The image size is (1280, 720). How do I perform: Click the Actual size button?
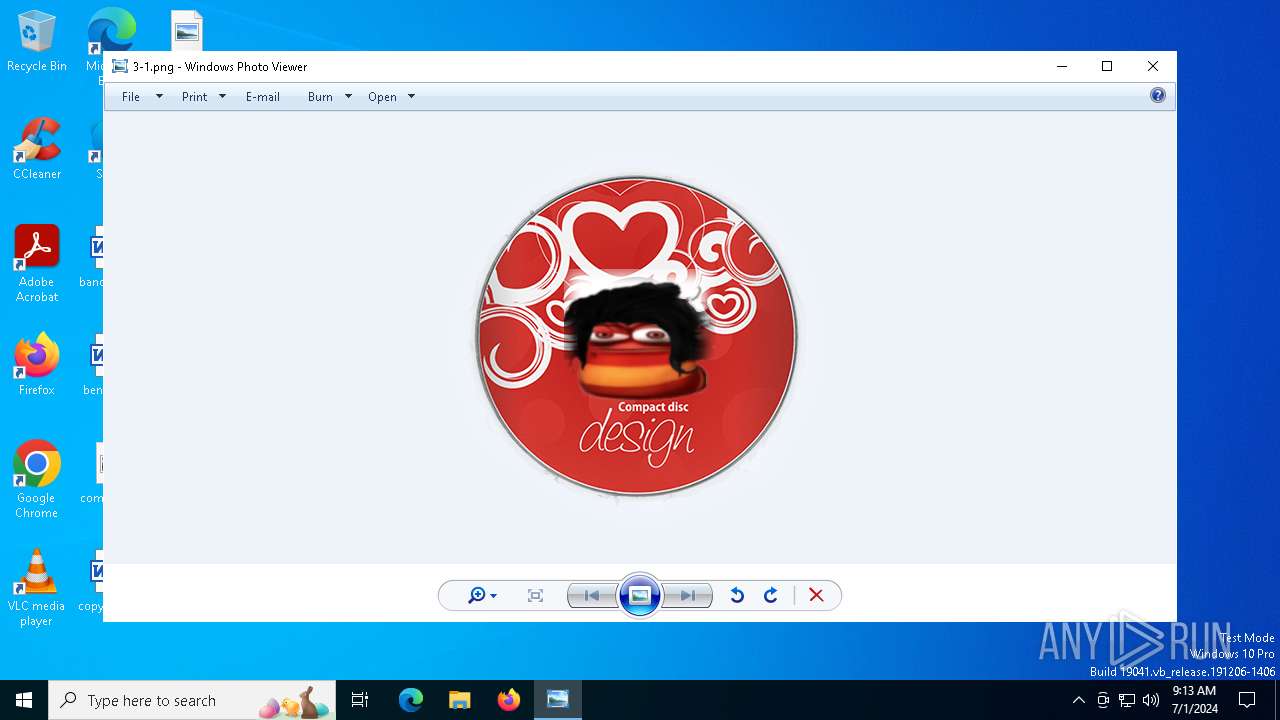[x=535, y=596]
